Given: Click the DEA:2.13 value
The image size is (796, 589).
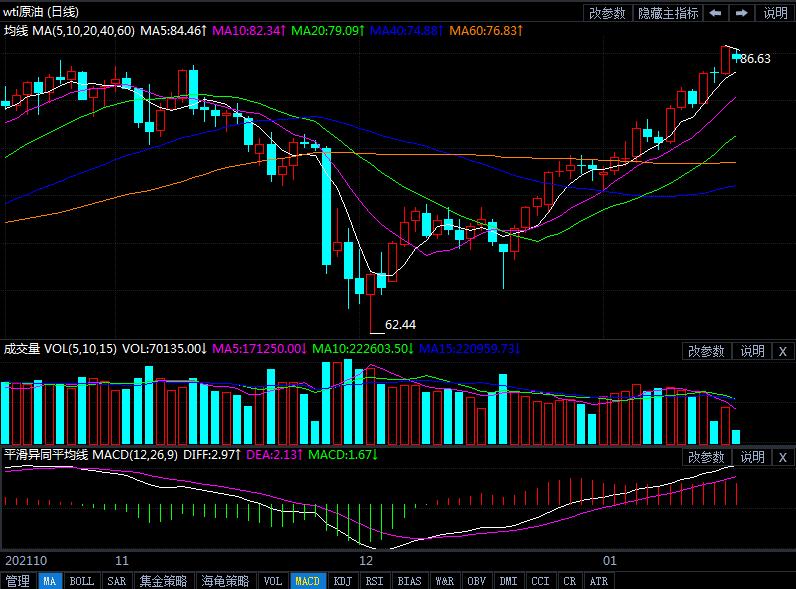Looking at the screenshot, I should pyautogui.click(x=275, y=454).
